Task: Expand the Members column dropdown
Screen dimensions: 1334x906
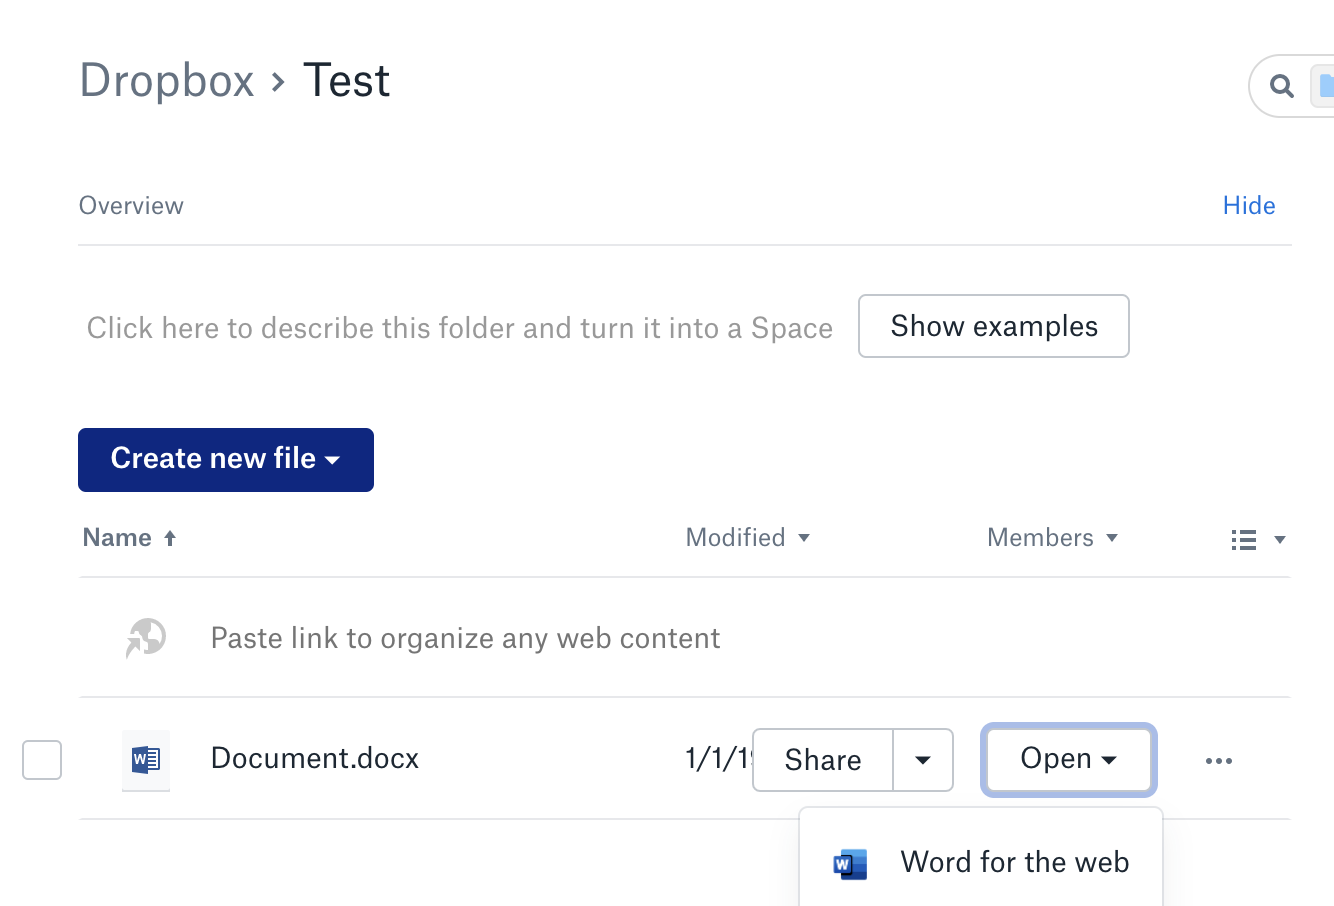Action: [x=1112, y=538]
